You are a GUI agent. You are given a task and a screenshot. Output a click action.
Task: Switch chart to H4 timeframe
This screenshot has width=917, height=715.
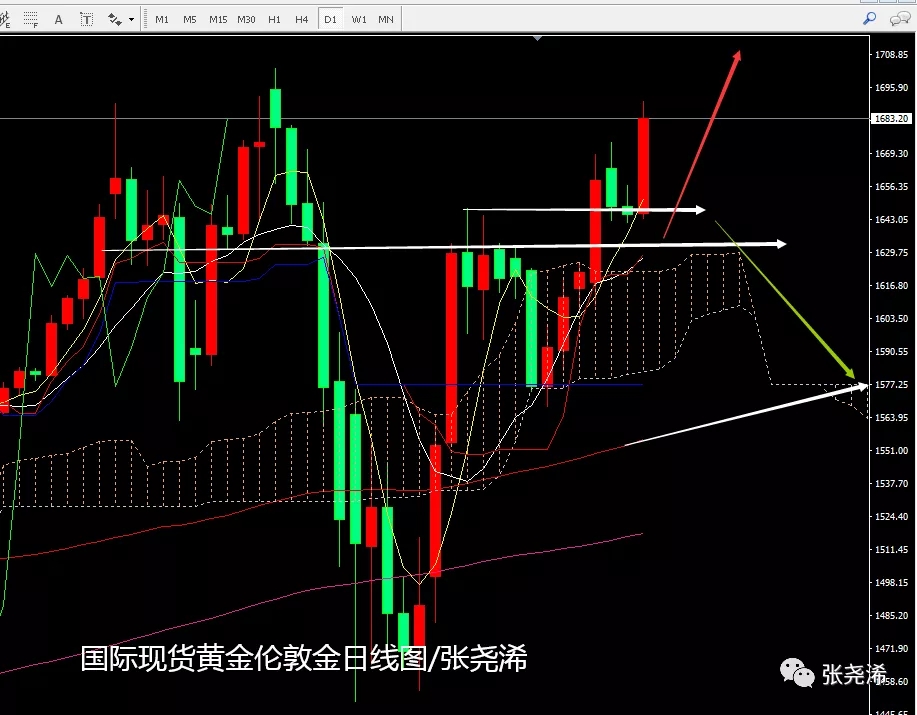tap(301, 19)
